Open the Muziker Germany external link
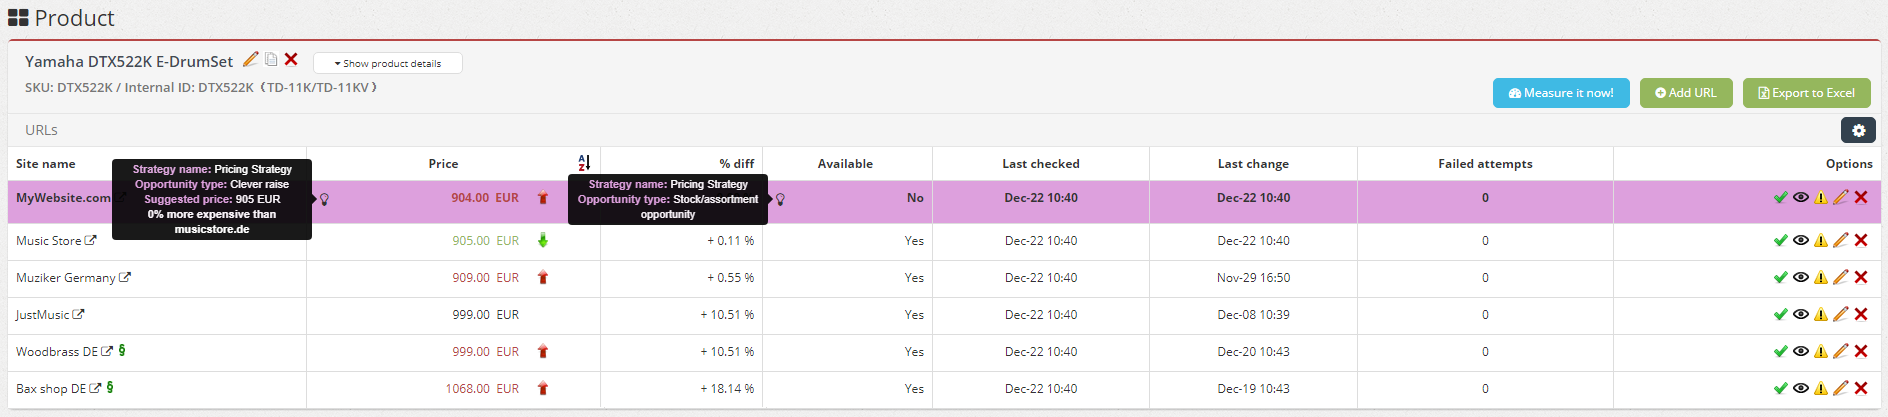The image size is (1888, 417). point(125,278)
